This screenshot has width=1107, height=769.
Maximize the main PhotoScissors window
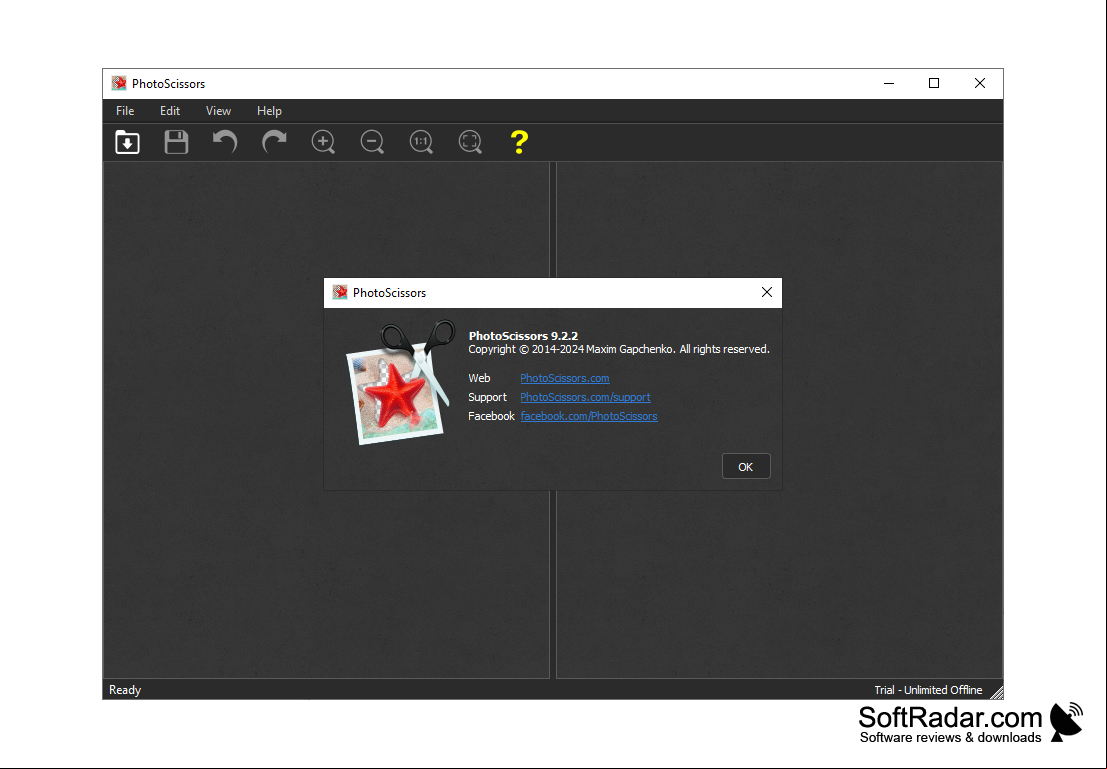933,83
